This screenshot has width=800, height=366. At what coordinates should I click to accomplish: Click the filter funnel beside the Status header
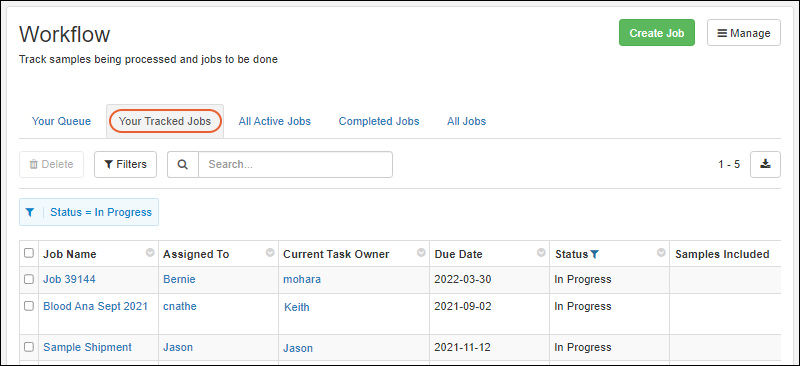click(594, 254)
